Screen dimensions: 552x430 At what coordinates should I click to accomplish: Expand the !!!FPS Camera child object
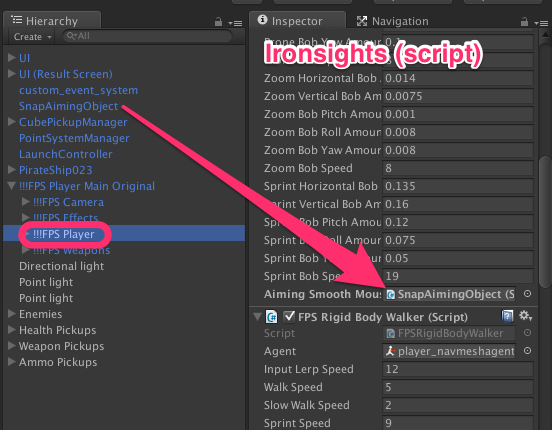click(x=25, y=202)
